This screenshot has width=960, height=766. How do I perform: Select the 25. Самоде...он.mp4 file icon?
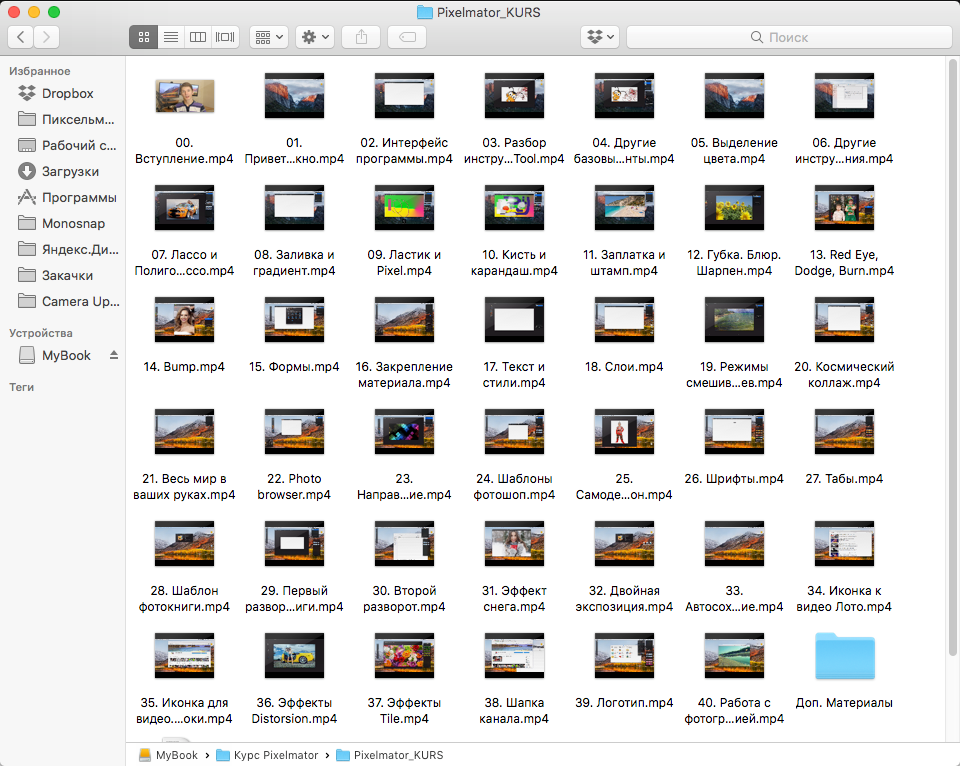click(624, 432)
